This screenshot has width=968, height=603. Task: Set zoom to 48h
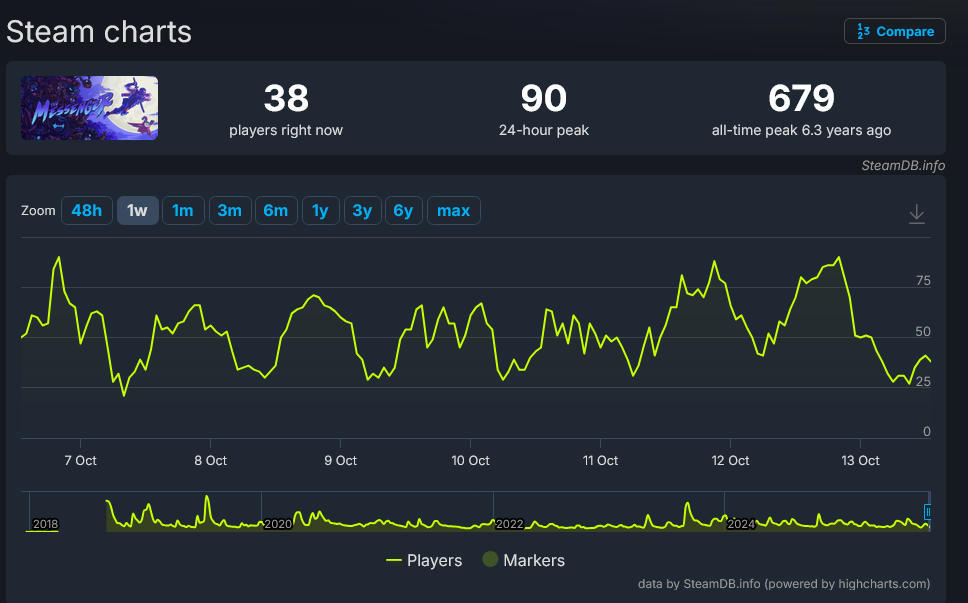point(86,210)
